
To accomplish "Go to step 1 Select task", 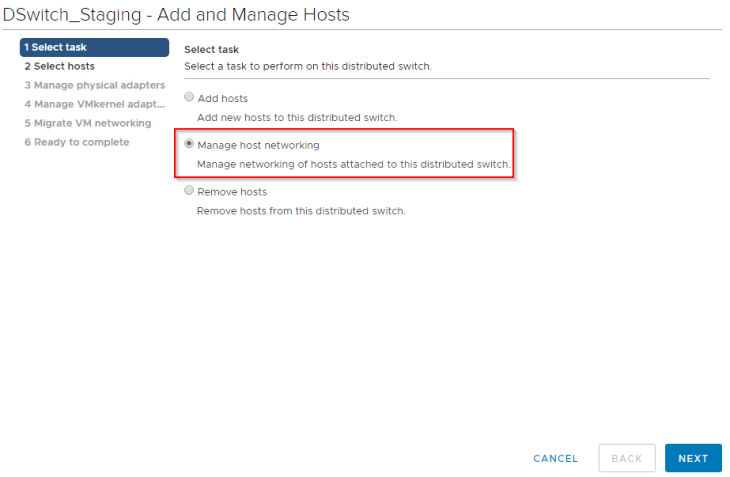I will pos(94,48).
